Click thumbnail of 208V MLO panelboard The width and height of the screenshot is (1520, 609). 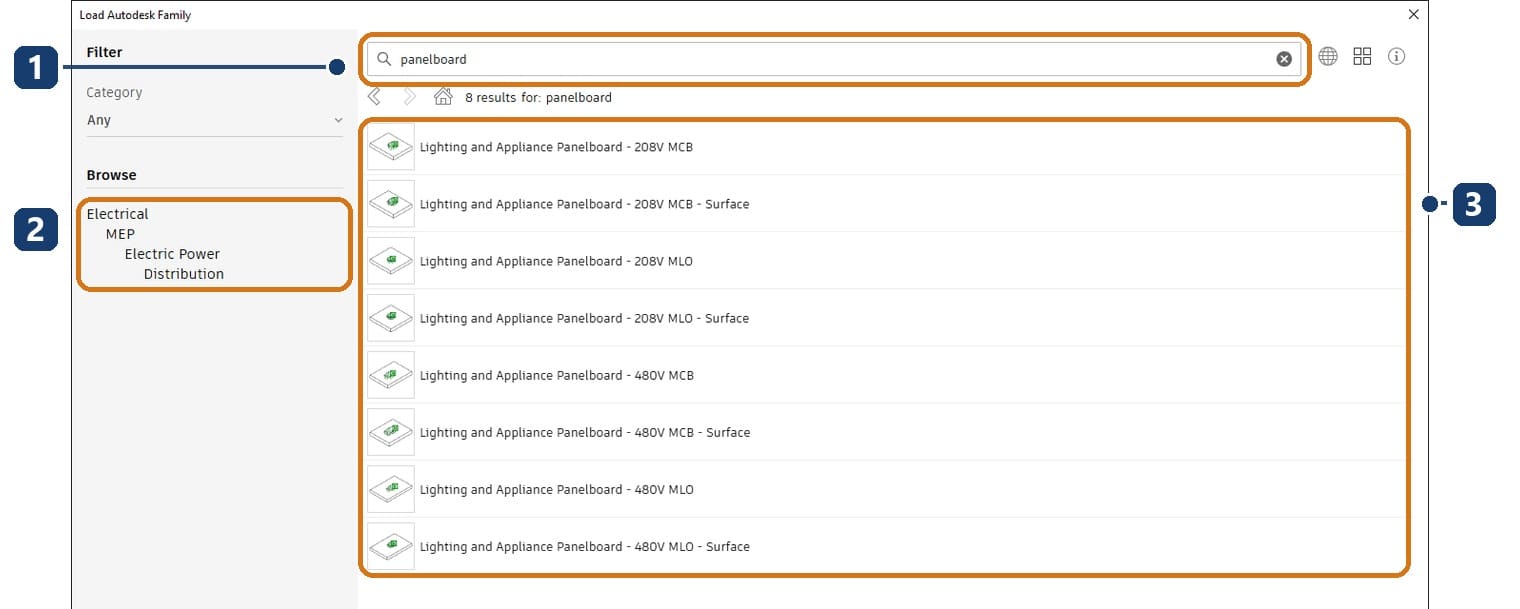coord(391,261)
